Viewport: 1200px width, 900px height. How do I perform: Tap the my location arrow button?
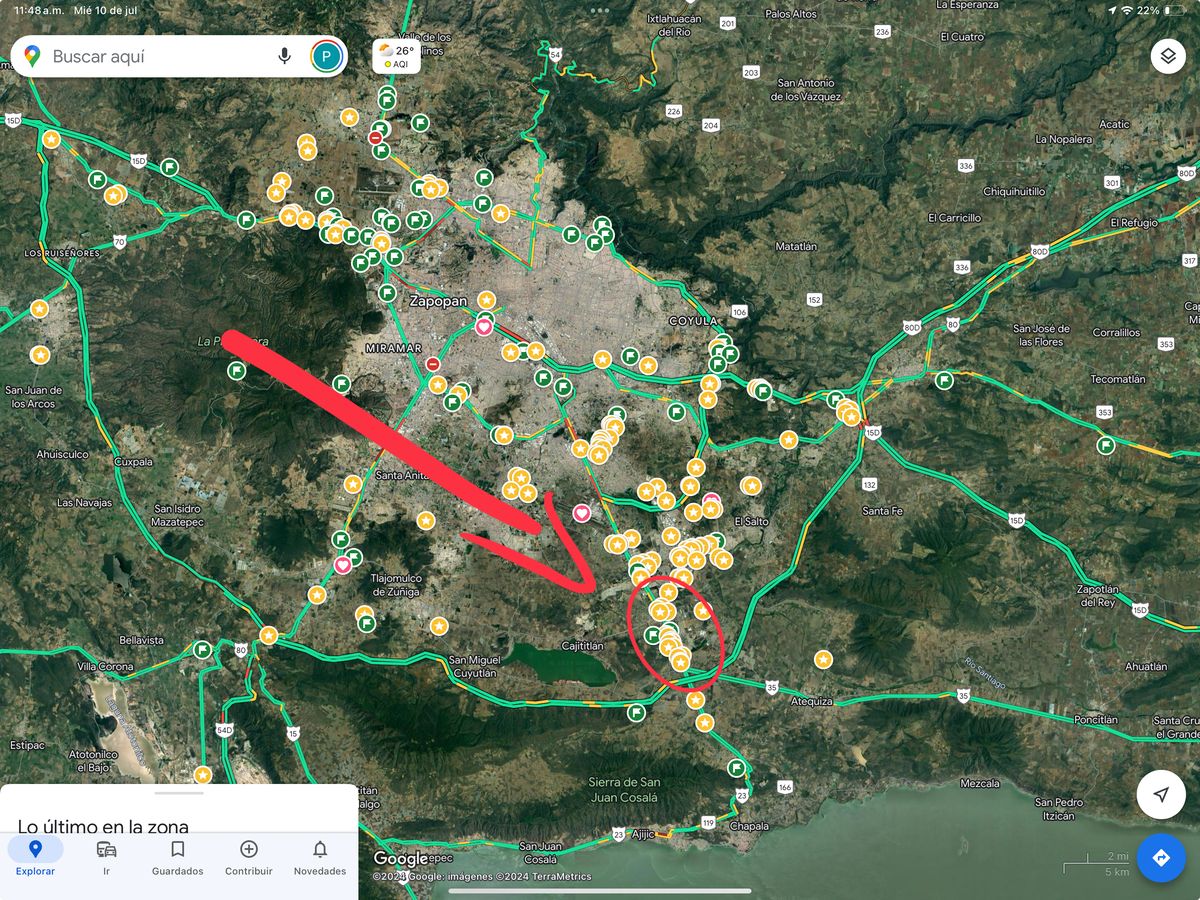(1160, 795)
